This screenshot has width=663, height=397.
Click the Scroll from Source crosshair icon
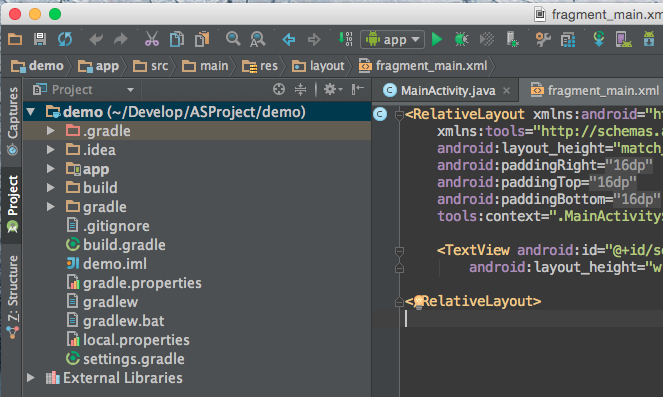click(x=279, y=89)
